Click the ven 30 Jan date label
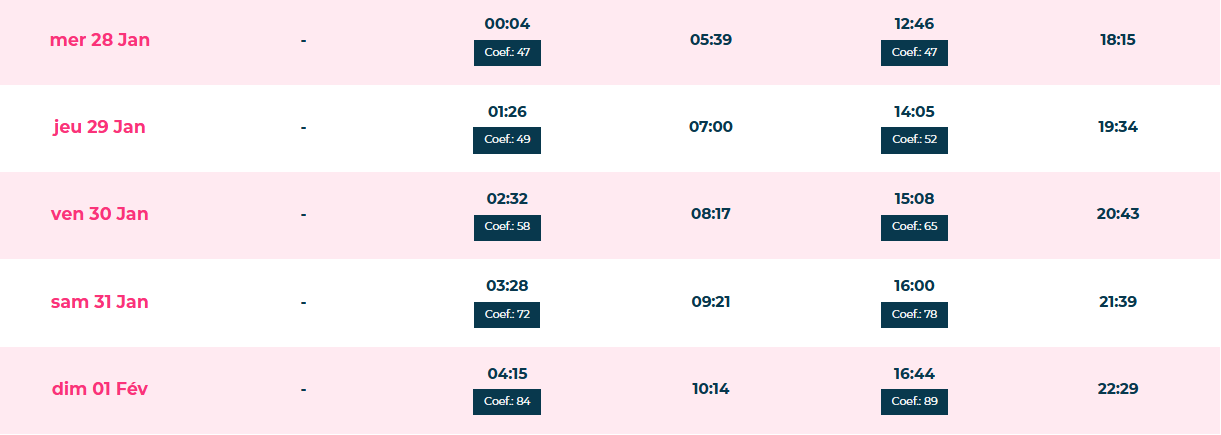The height and width of the screenshot is (435, 1221). coord(100,214)
